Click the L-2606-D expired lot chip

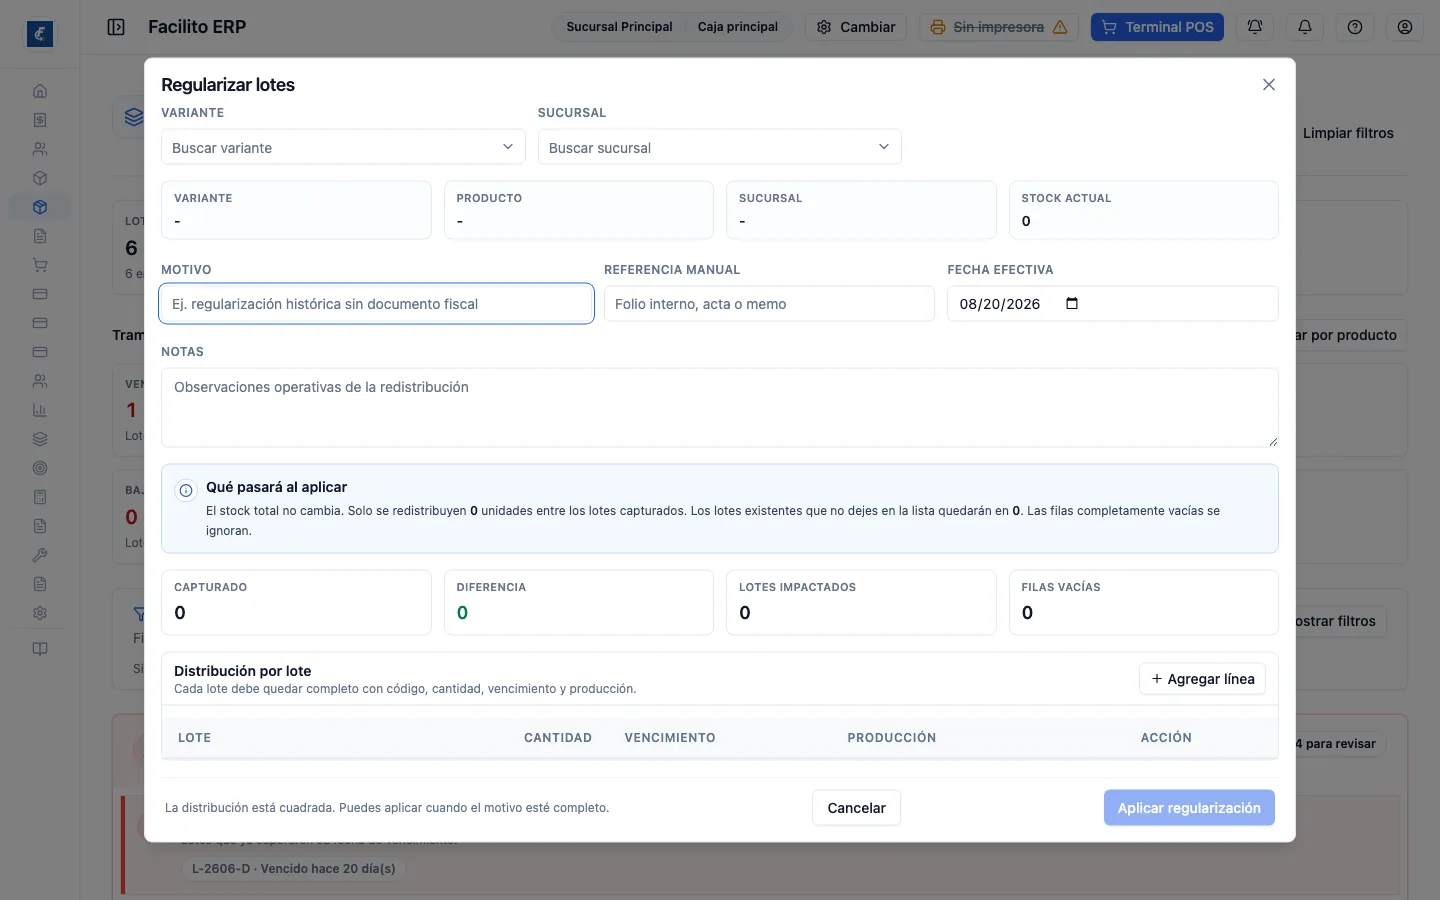(x=294, y=869)
